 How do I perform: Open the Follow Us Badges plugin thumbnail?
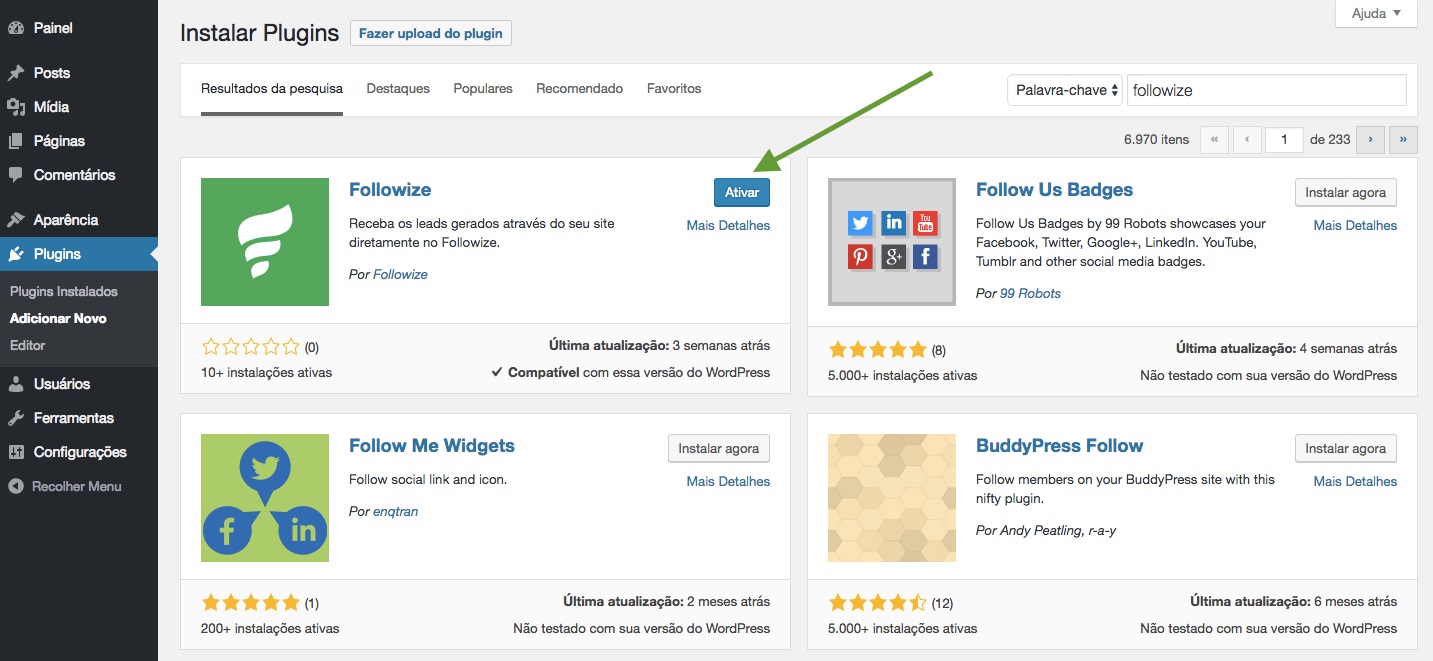tap(892, 242)
